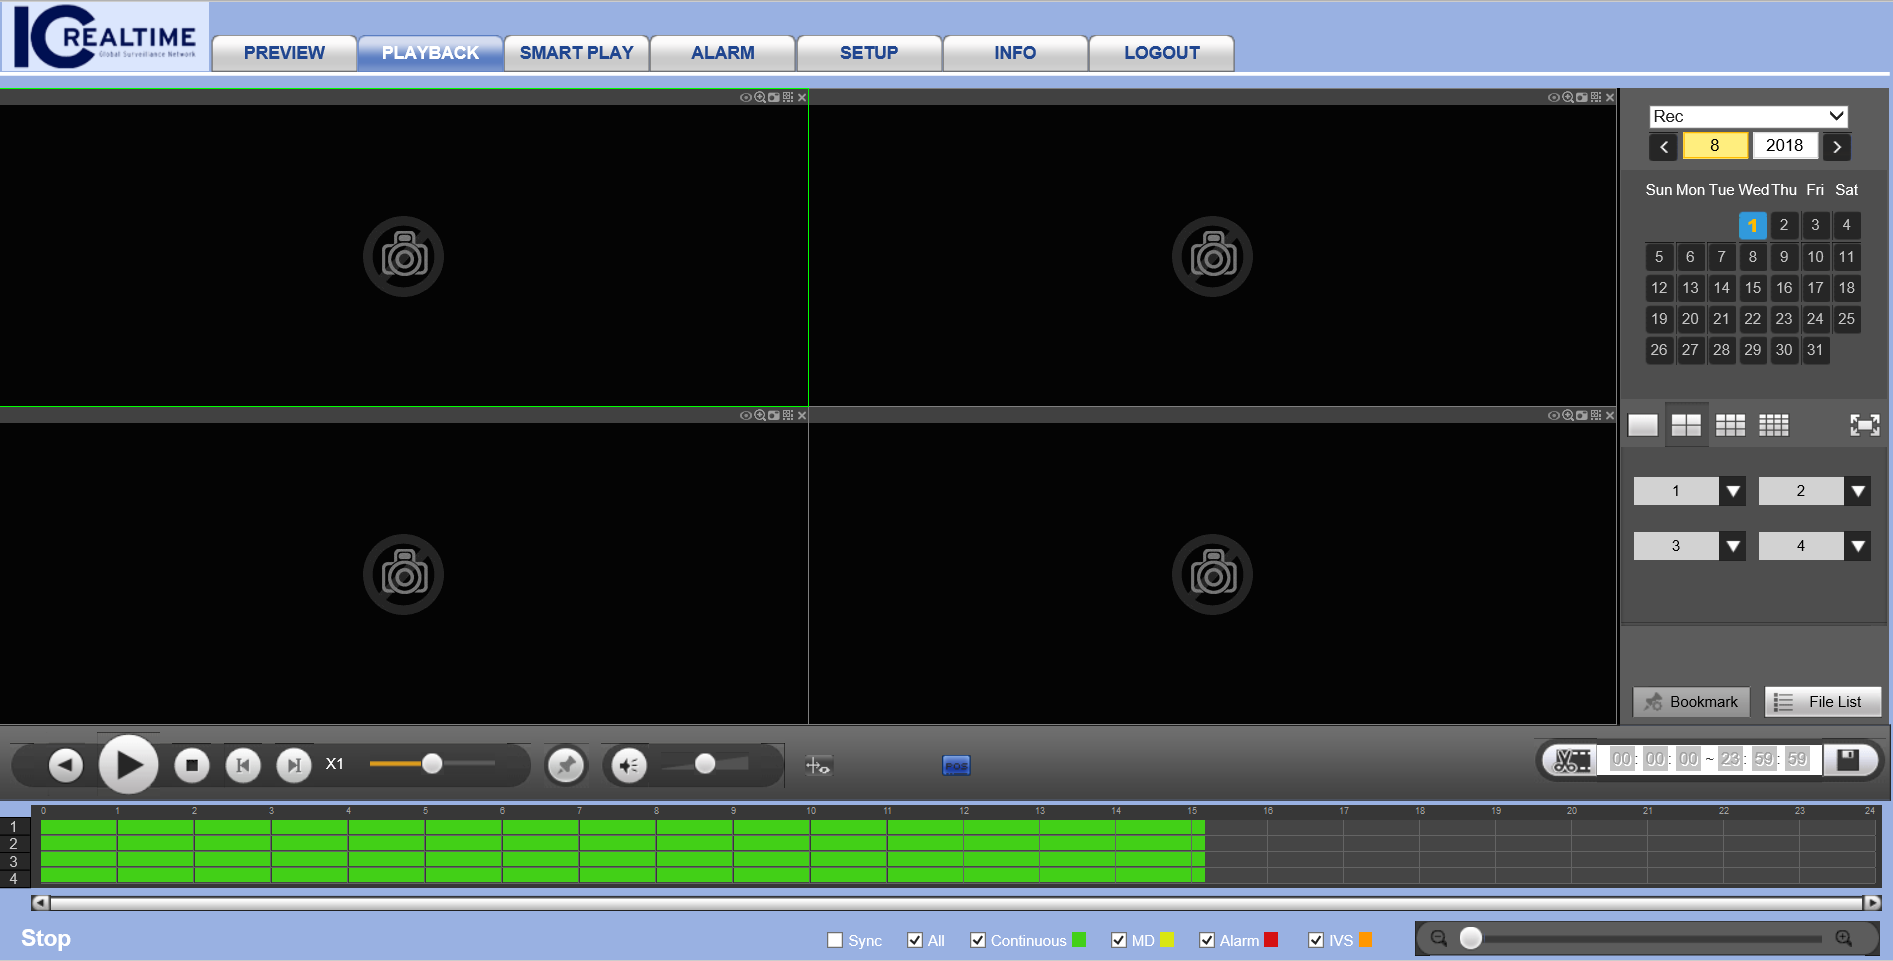Stop playback with the square button
1893x961 pixels.
(x=192, y=766)
